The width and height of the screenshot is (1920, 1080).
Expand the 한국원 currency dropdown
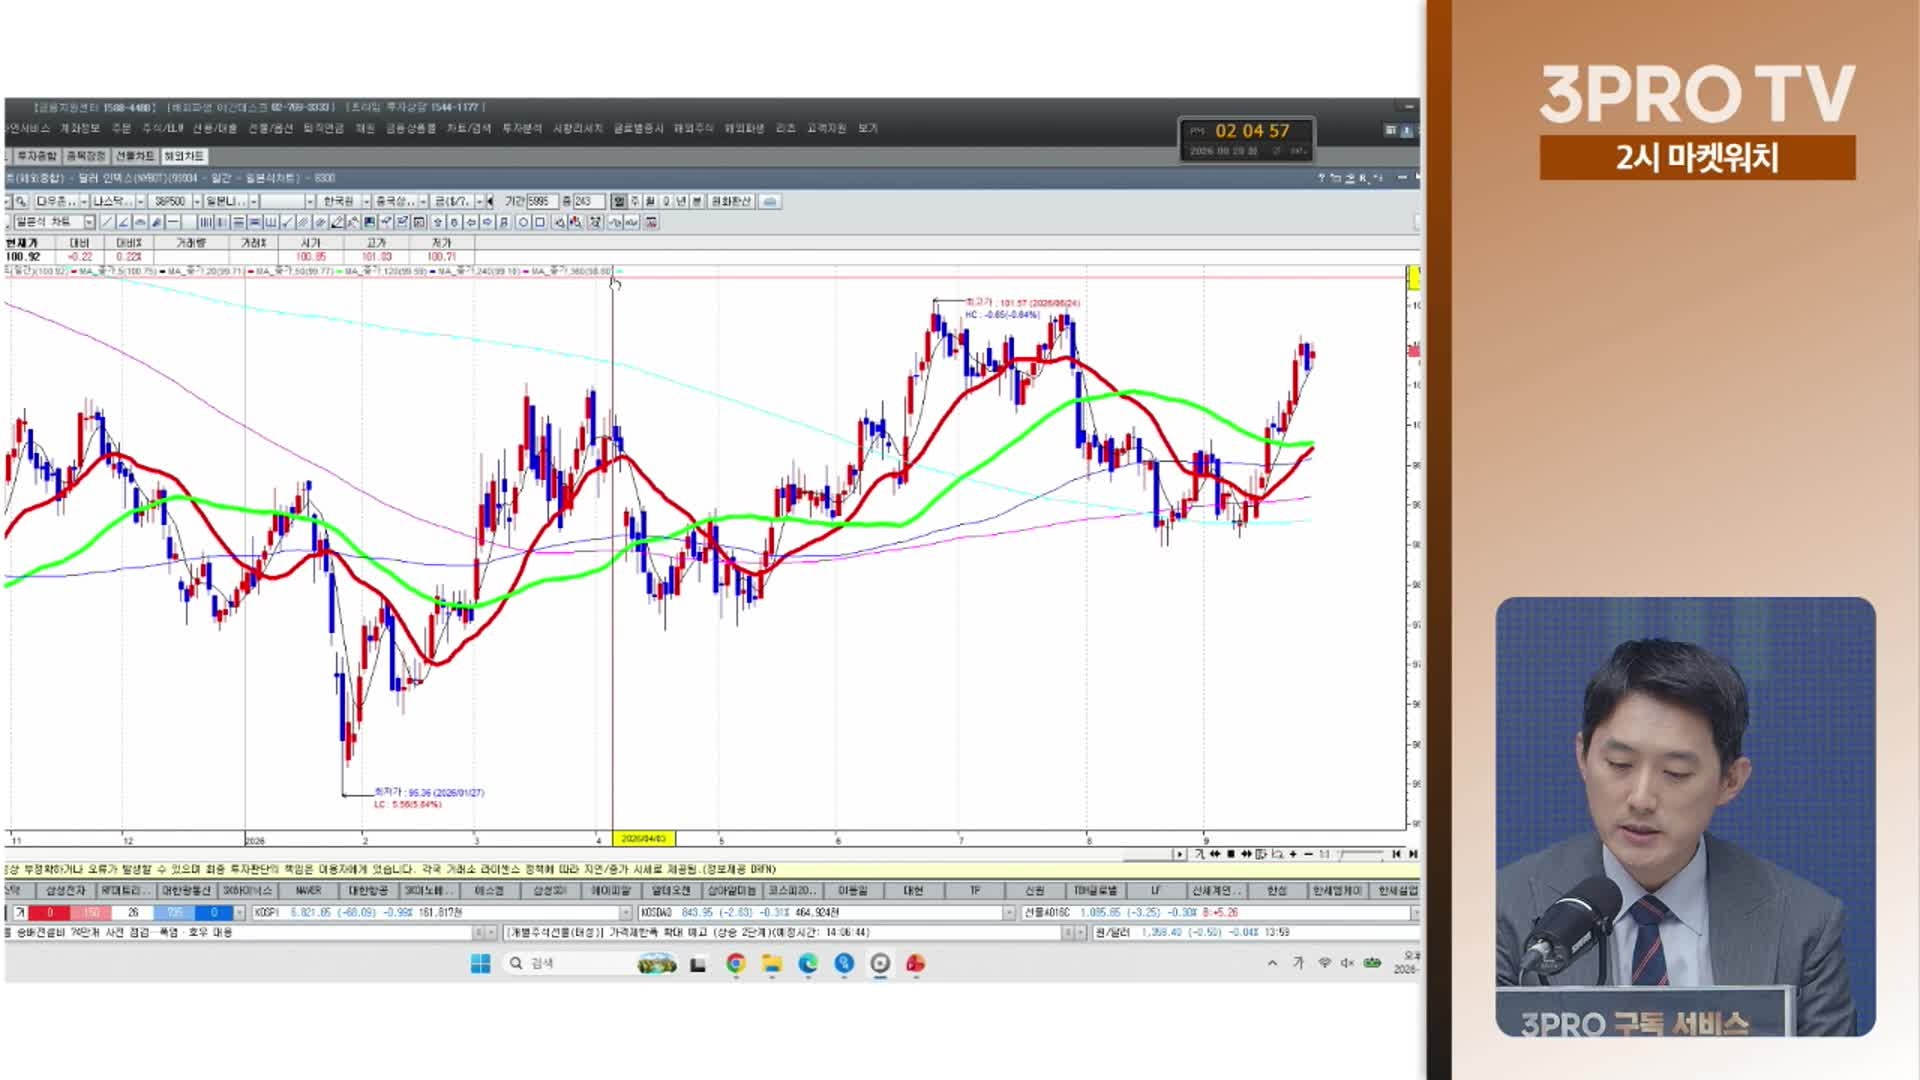366,201
